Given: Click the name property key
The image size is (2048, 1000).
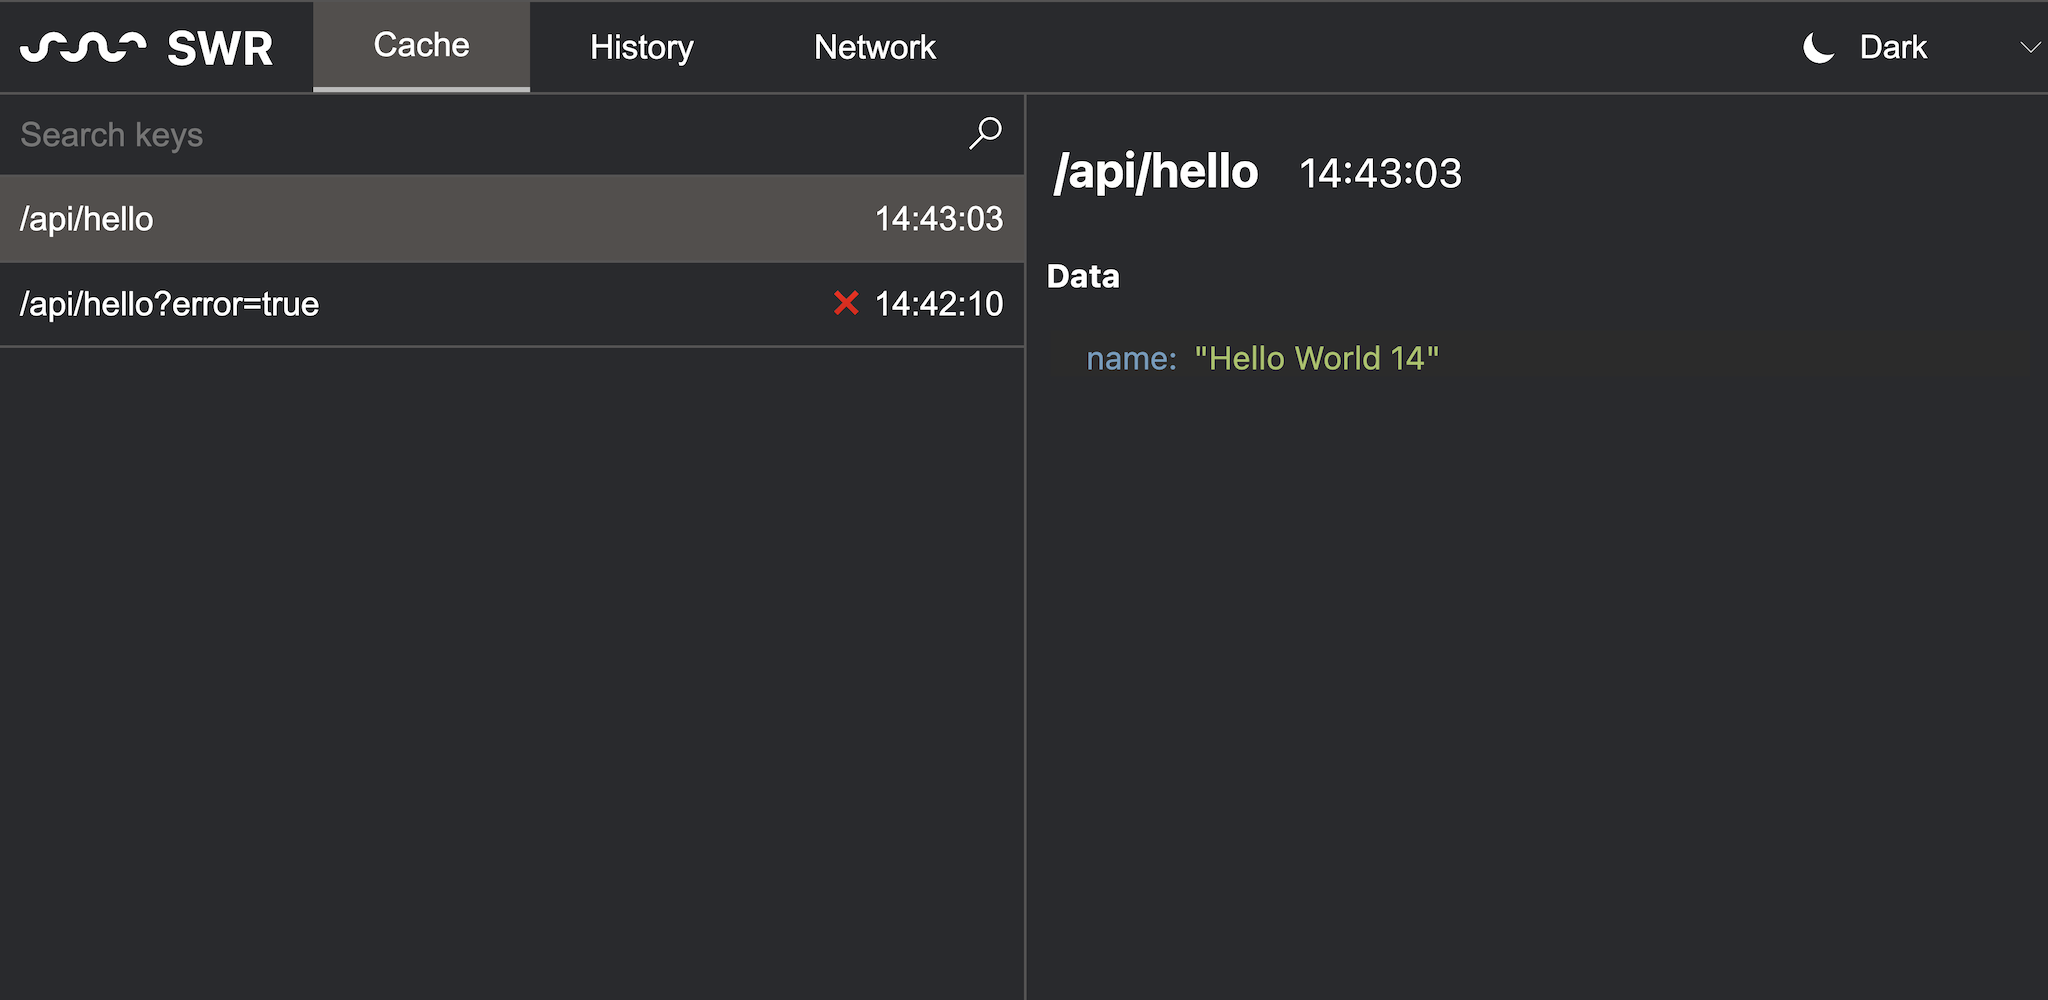Looking at the screenshot, I should pos(1132,358).
